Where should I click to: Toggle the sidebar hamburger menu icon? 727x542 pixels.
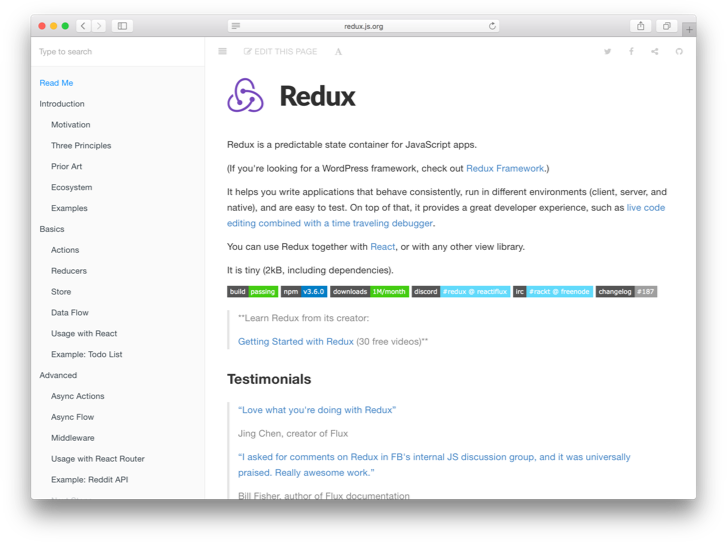click(x=222, y=52)
